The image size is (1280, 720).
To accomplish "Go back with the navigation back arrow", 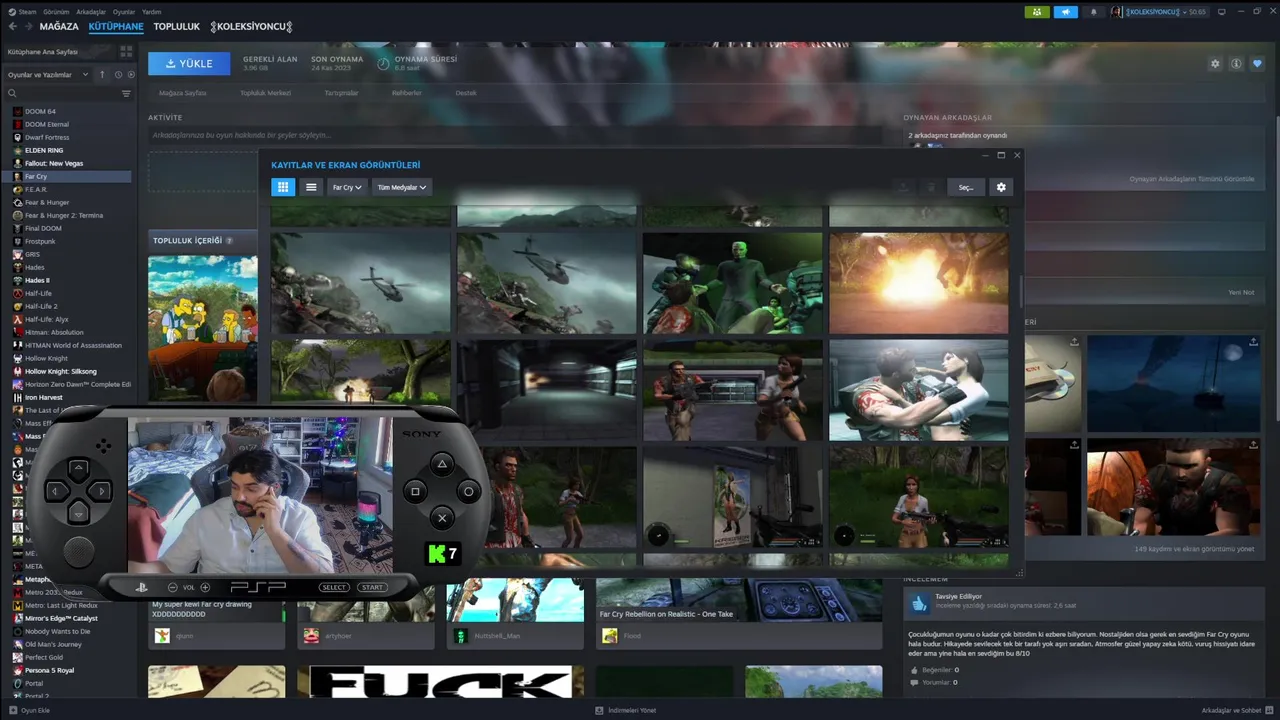I will coord(13,27).
